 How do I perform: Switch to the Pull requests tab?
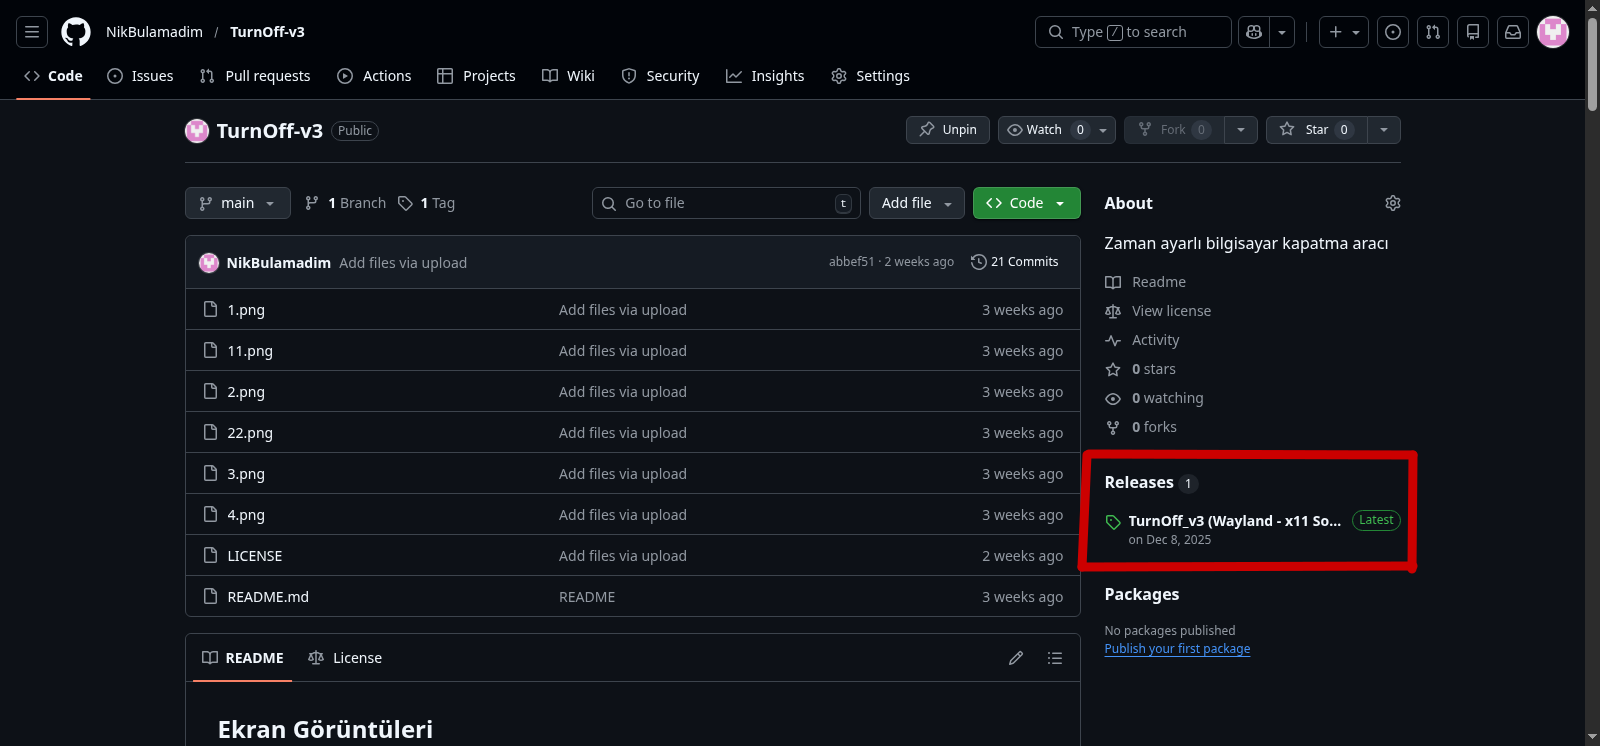(255, 76)
